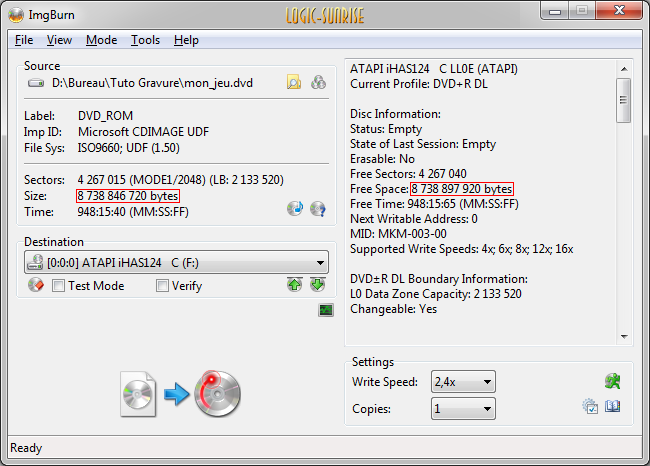Click the Sectors value 4 267 015 line
Viewport: 650px width, 466px height.
[181, 180]
